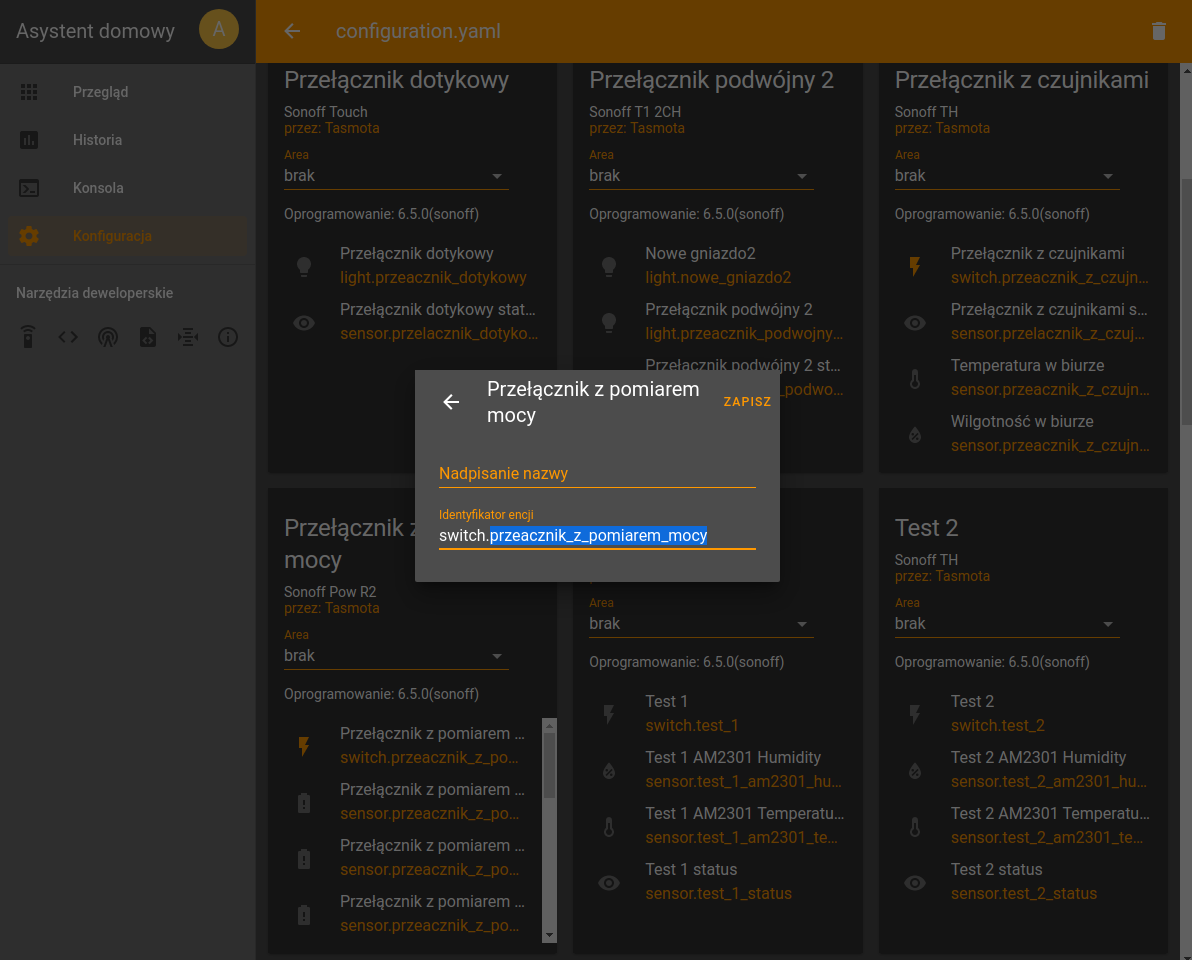Click the eye icon for Test 2 status
The height and width of the screenshot is (960, 1192).
pos(915,882)
